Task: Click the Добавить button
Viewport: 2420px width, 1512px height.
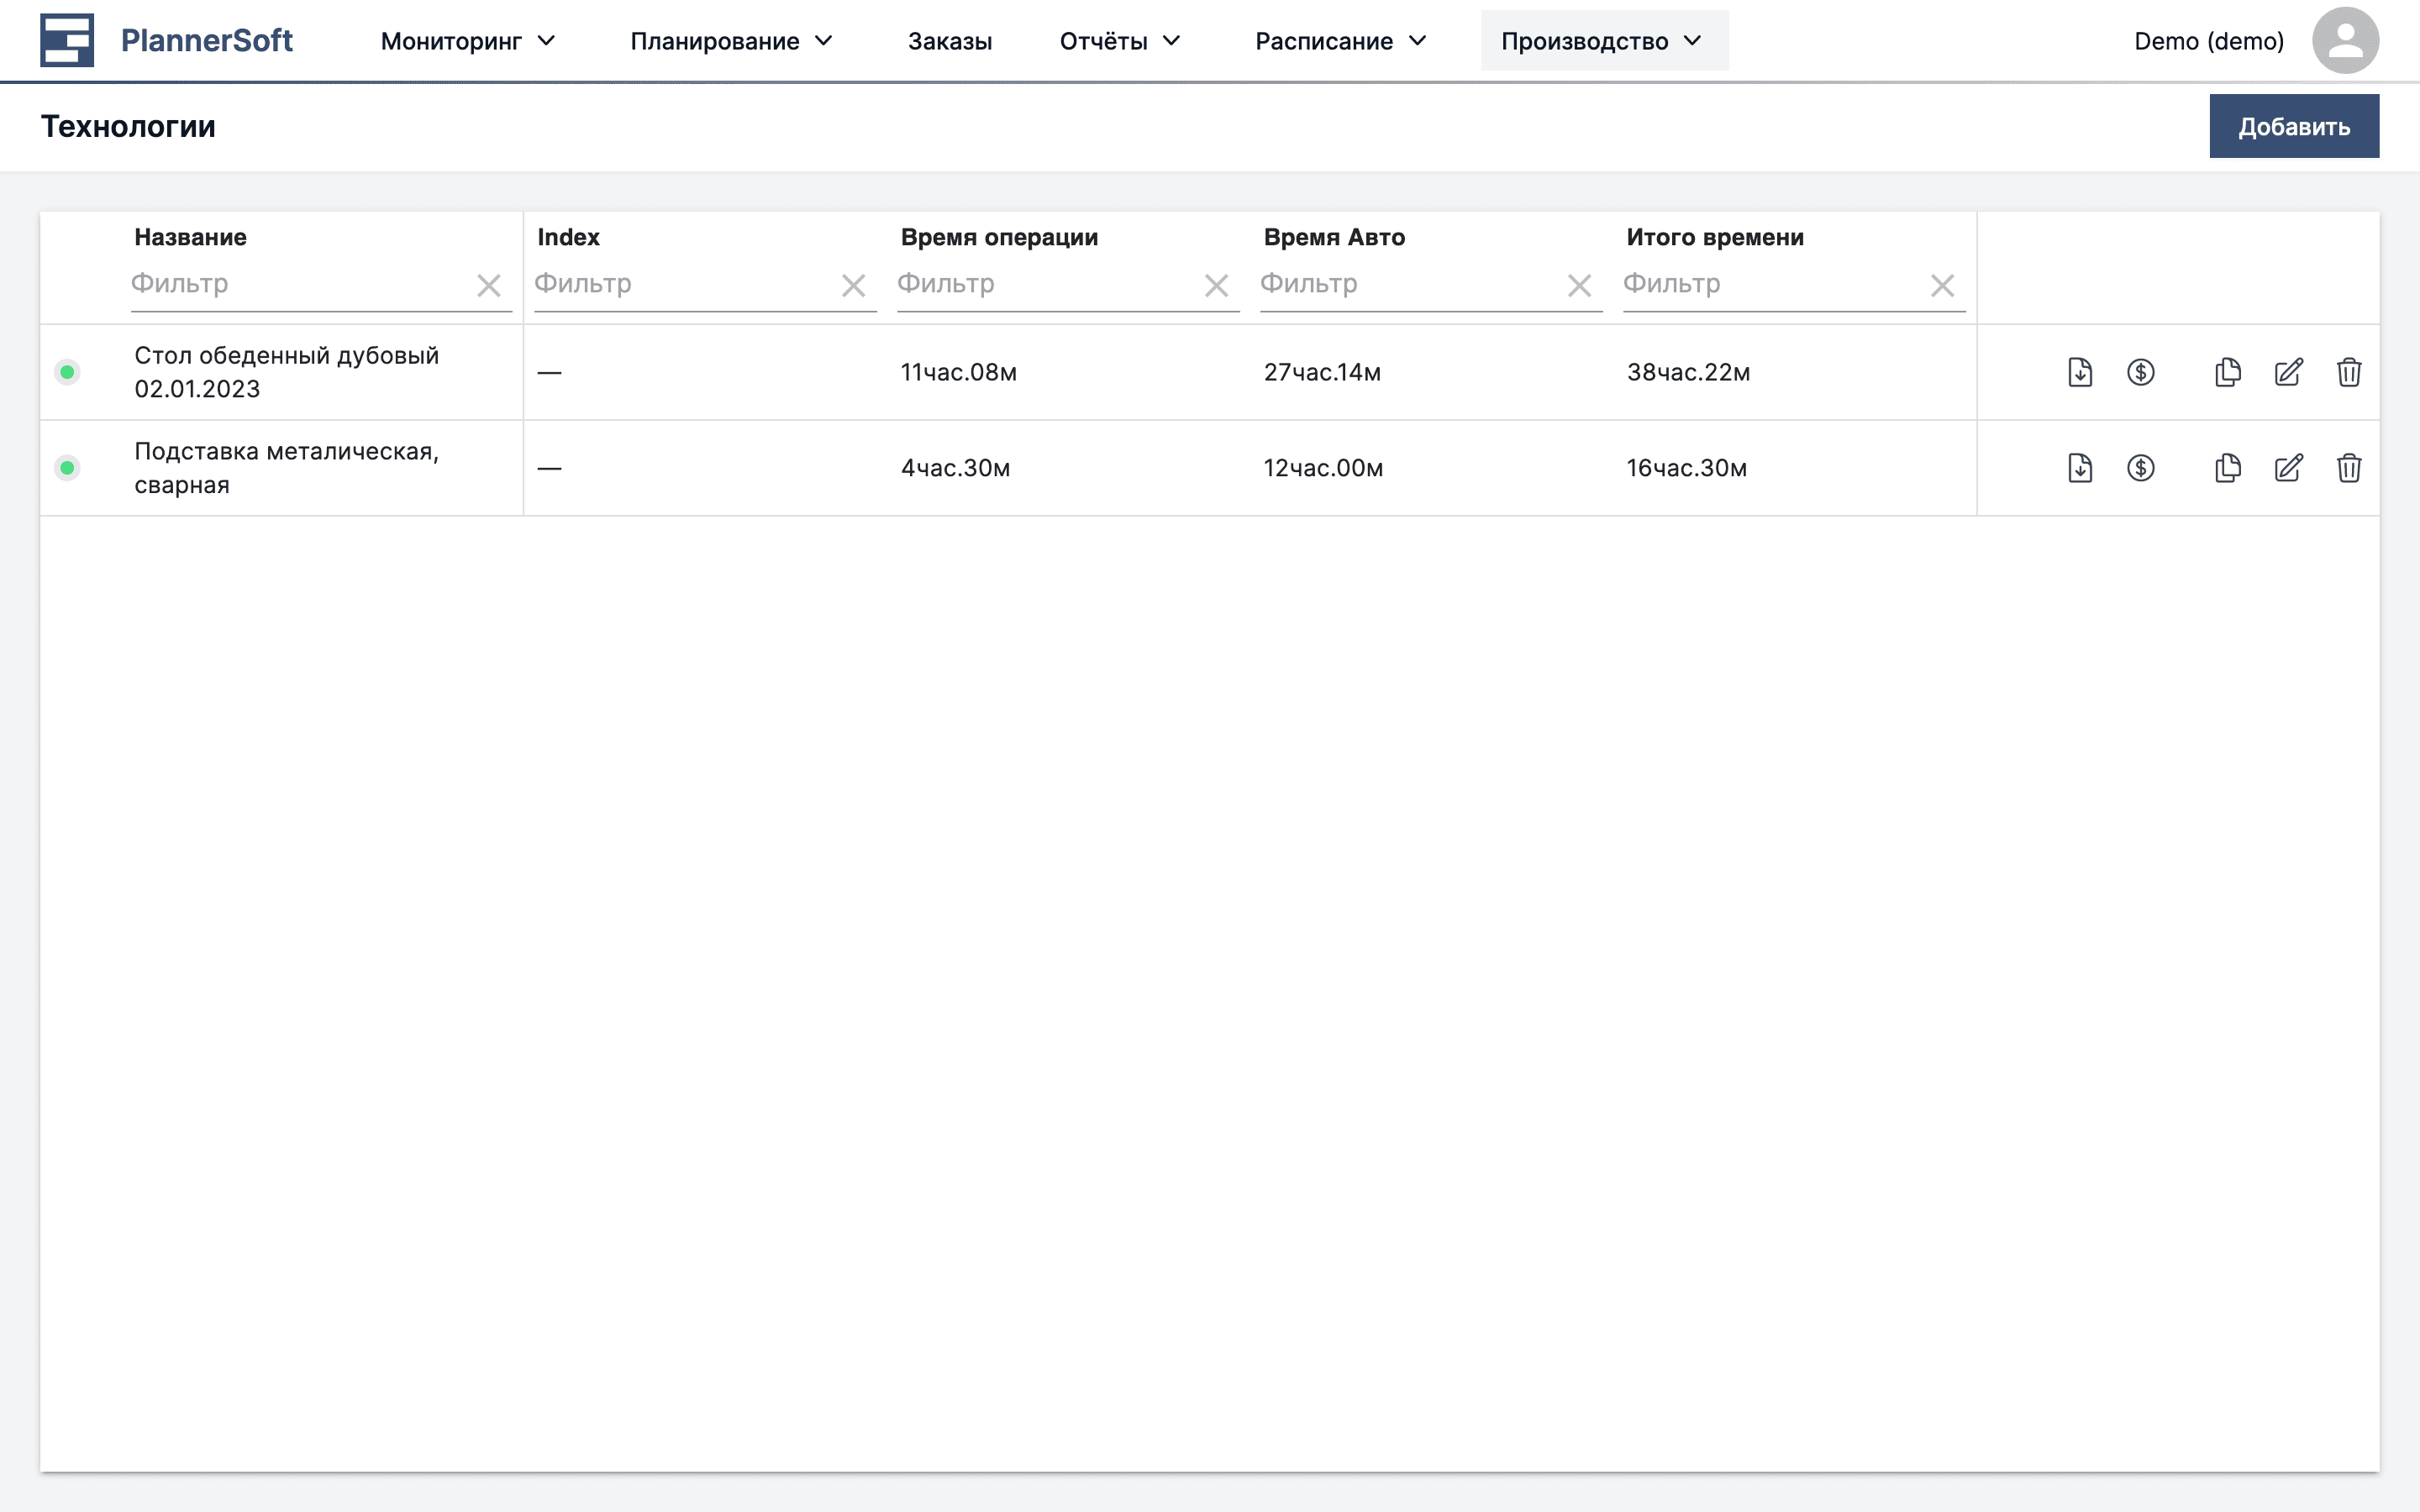Action: (2293, 126)
